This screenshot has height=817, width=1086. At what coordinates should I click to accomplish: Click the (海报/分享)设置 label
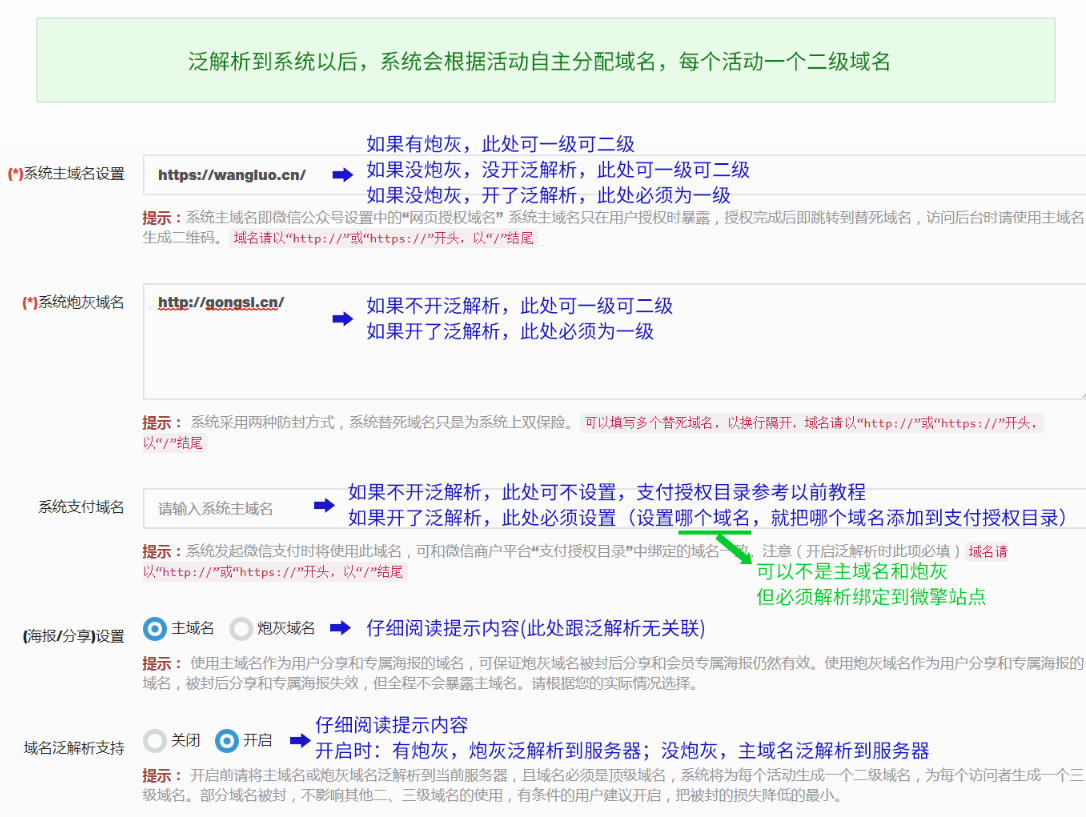[73, 636]
